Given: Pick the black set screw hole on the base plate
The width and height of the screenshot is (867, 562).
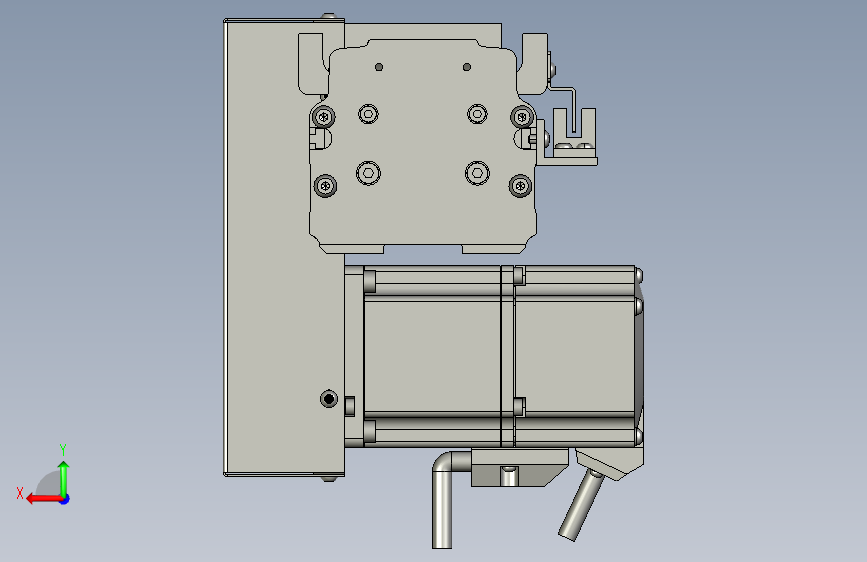Looking at the screenshot, I should 329,399.
